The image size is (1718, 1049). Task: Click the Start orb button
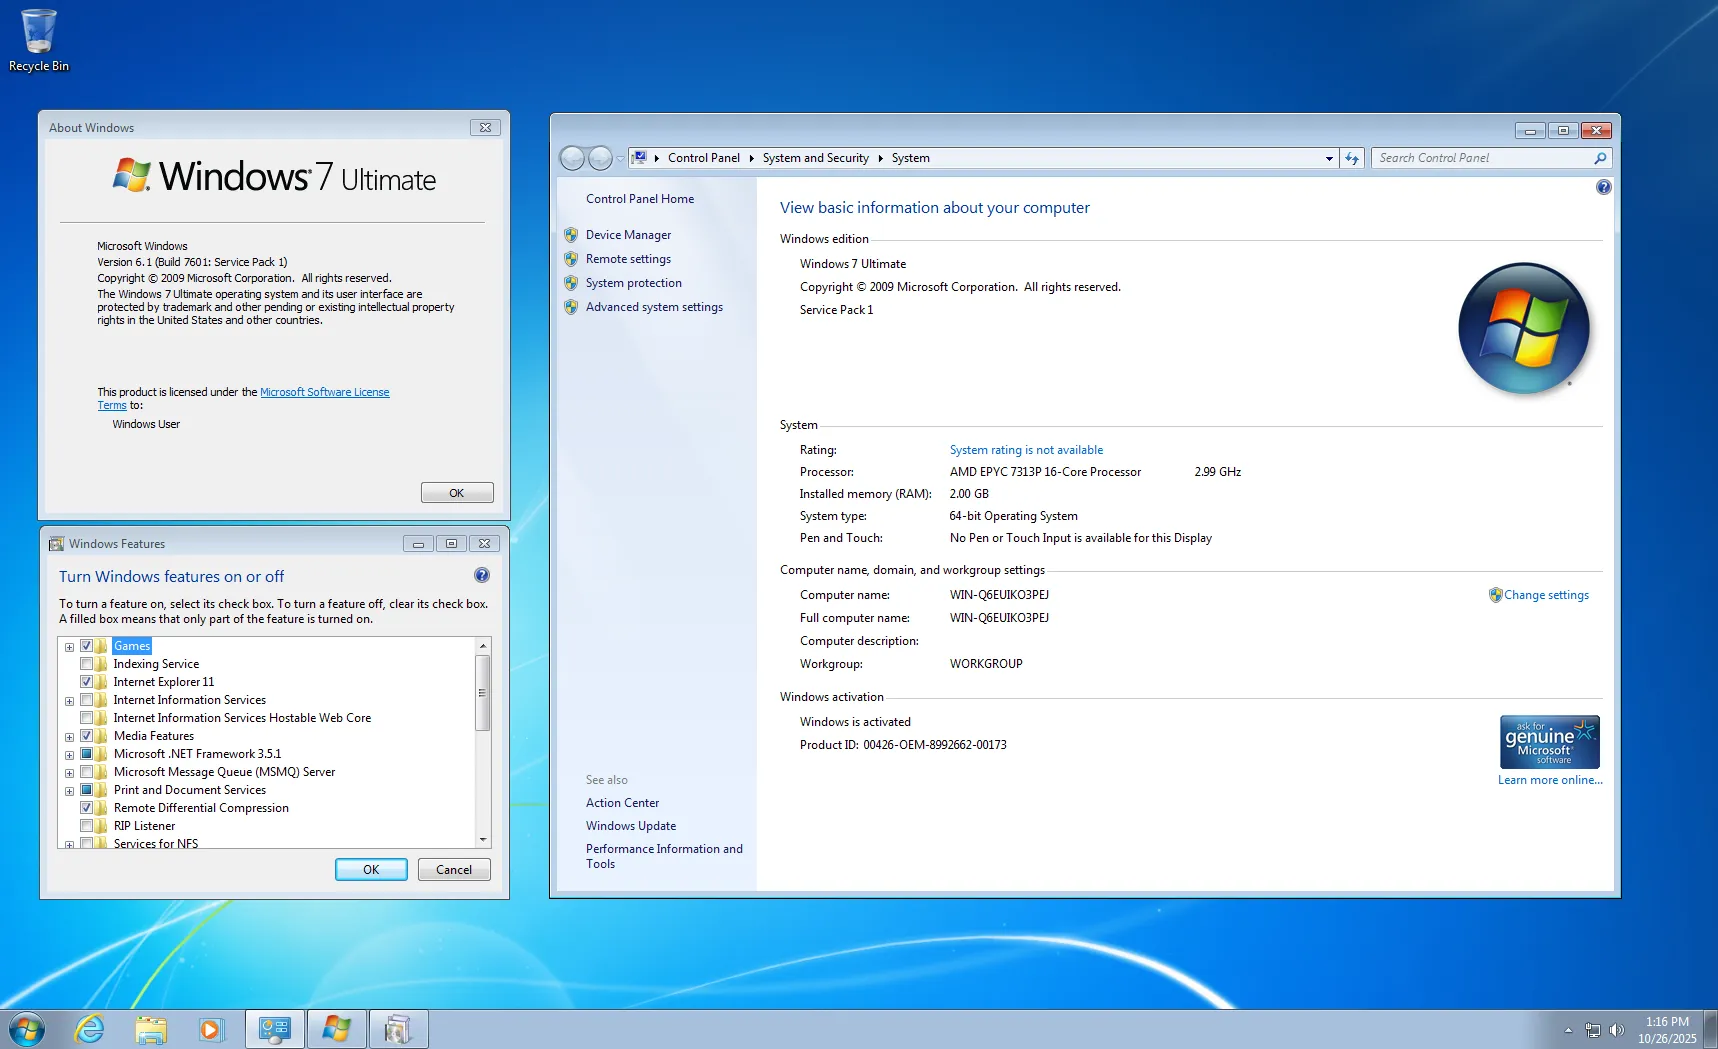tap(26, 1029)
